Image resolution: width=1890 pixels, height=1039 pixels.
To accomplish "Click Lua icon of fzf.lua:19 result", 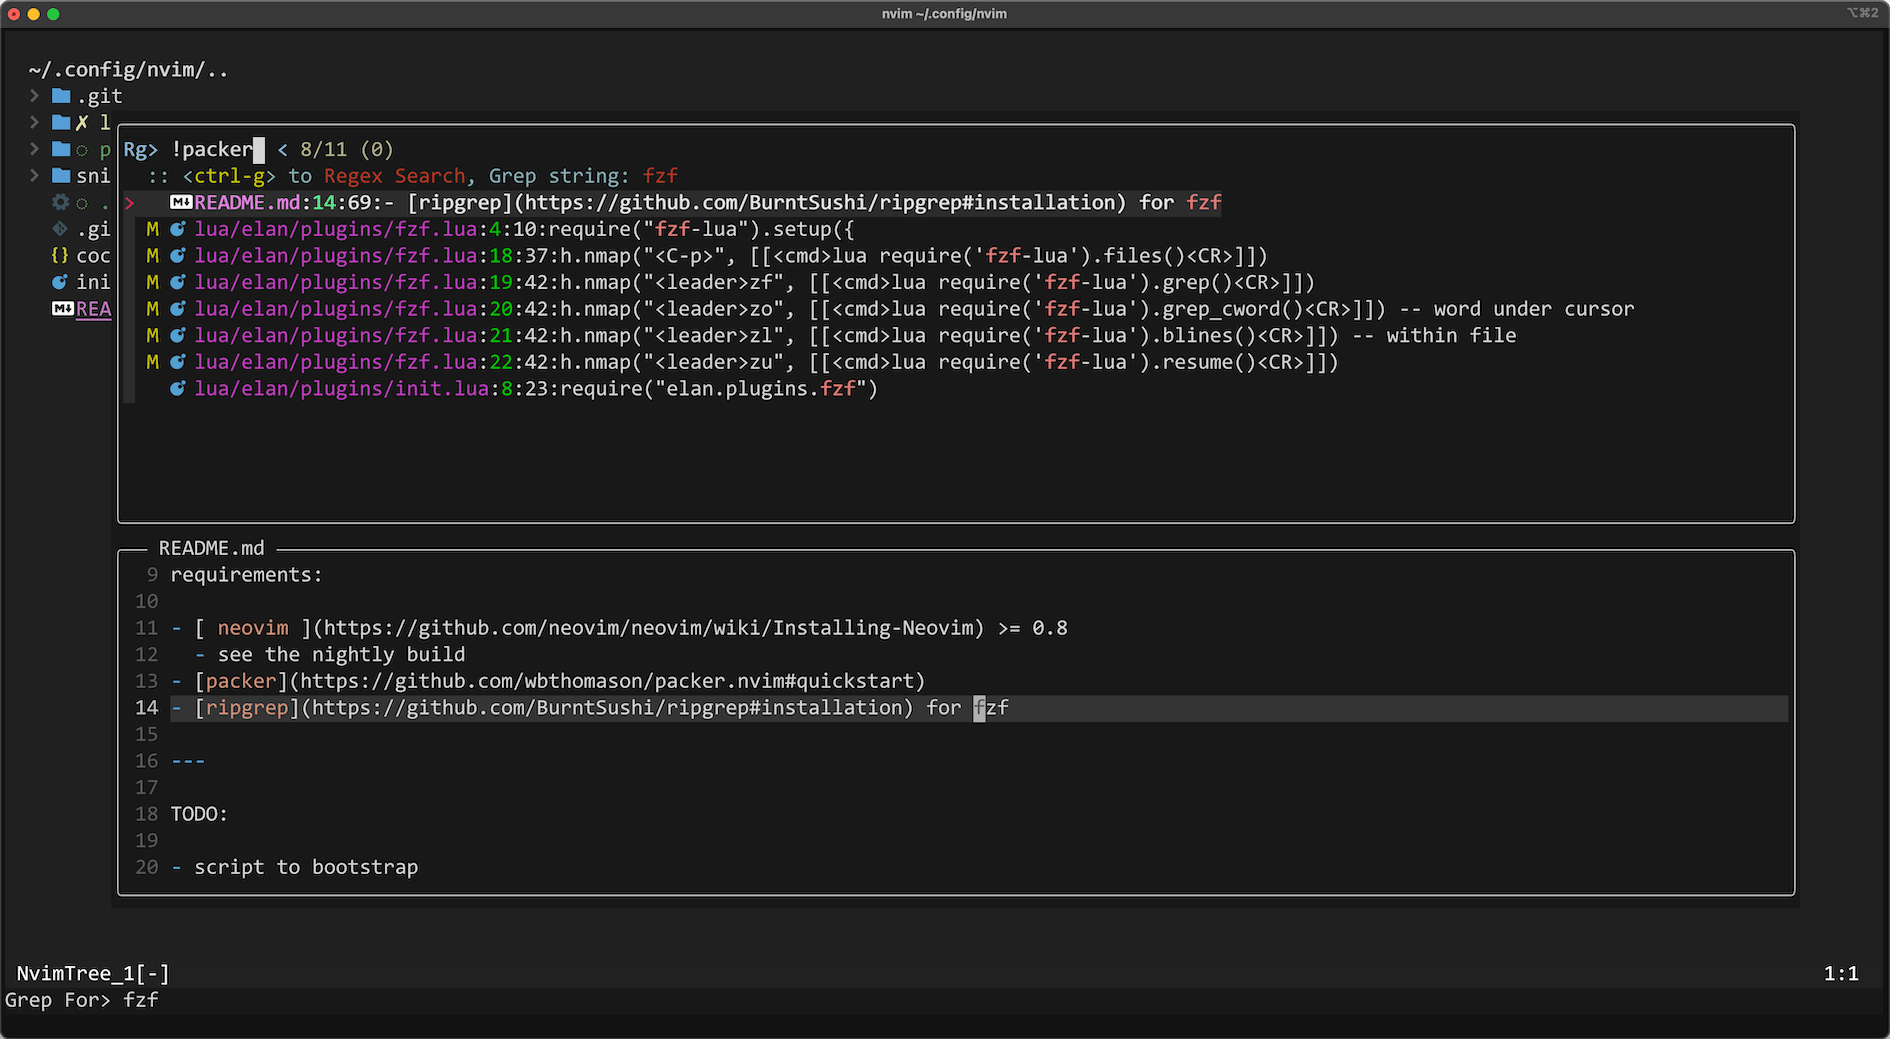I will [x=178, y=282].
